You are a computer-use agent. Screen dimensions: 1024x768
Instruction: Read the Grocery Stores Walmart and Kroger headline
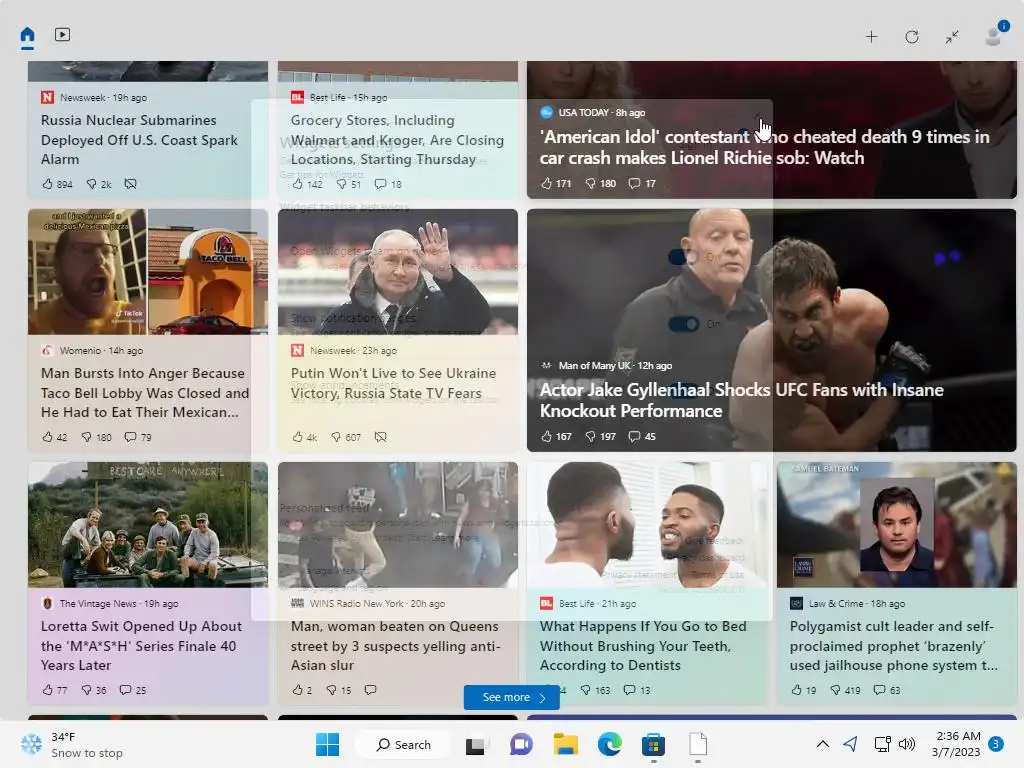coord(397,140)
